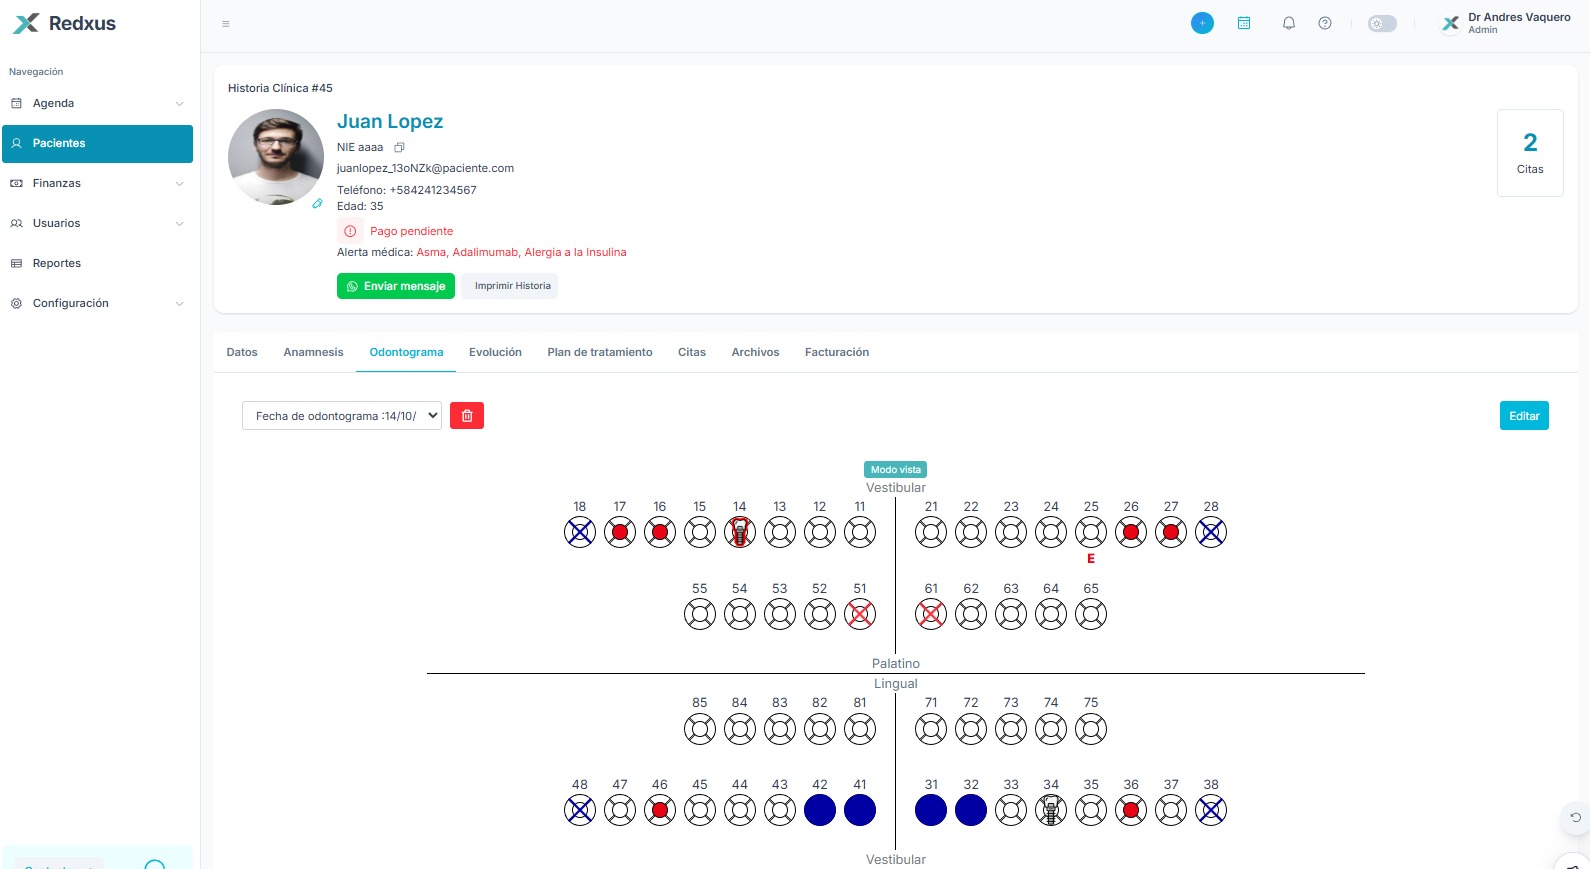Click the Editar button

click(1524, 416)
